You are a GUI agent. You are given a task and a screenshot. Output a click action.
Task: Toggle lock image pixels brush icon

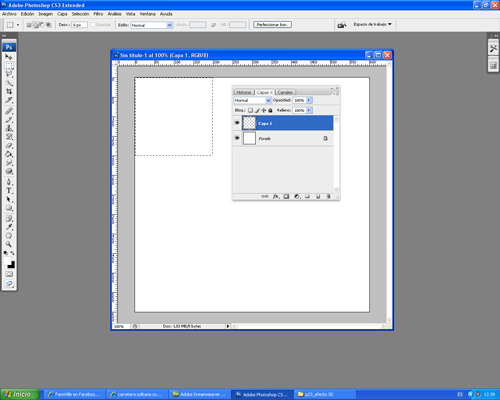click(x=257, y=110)
